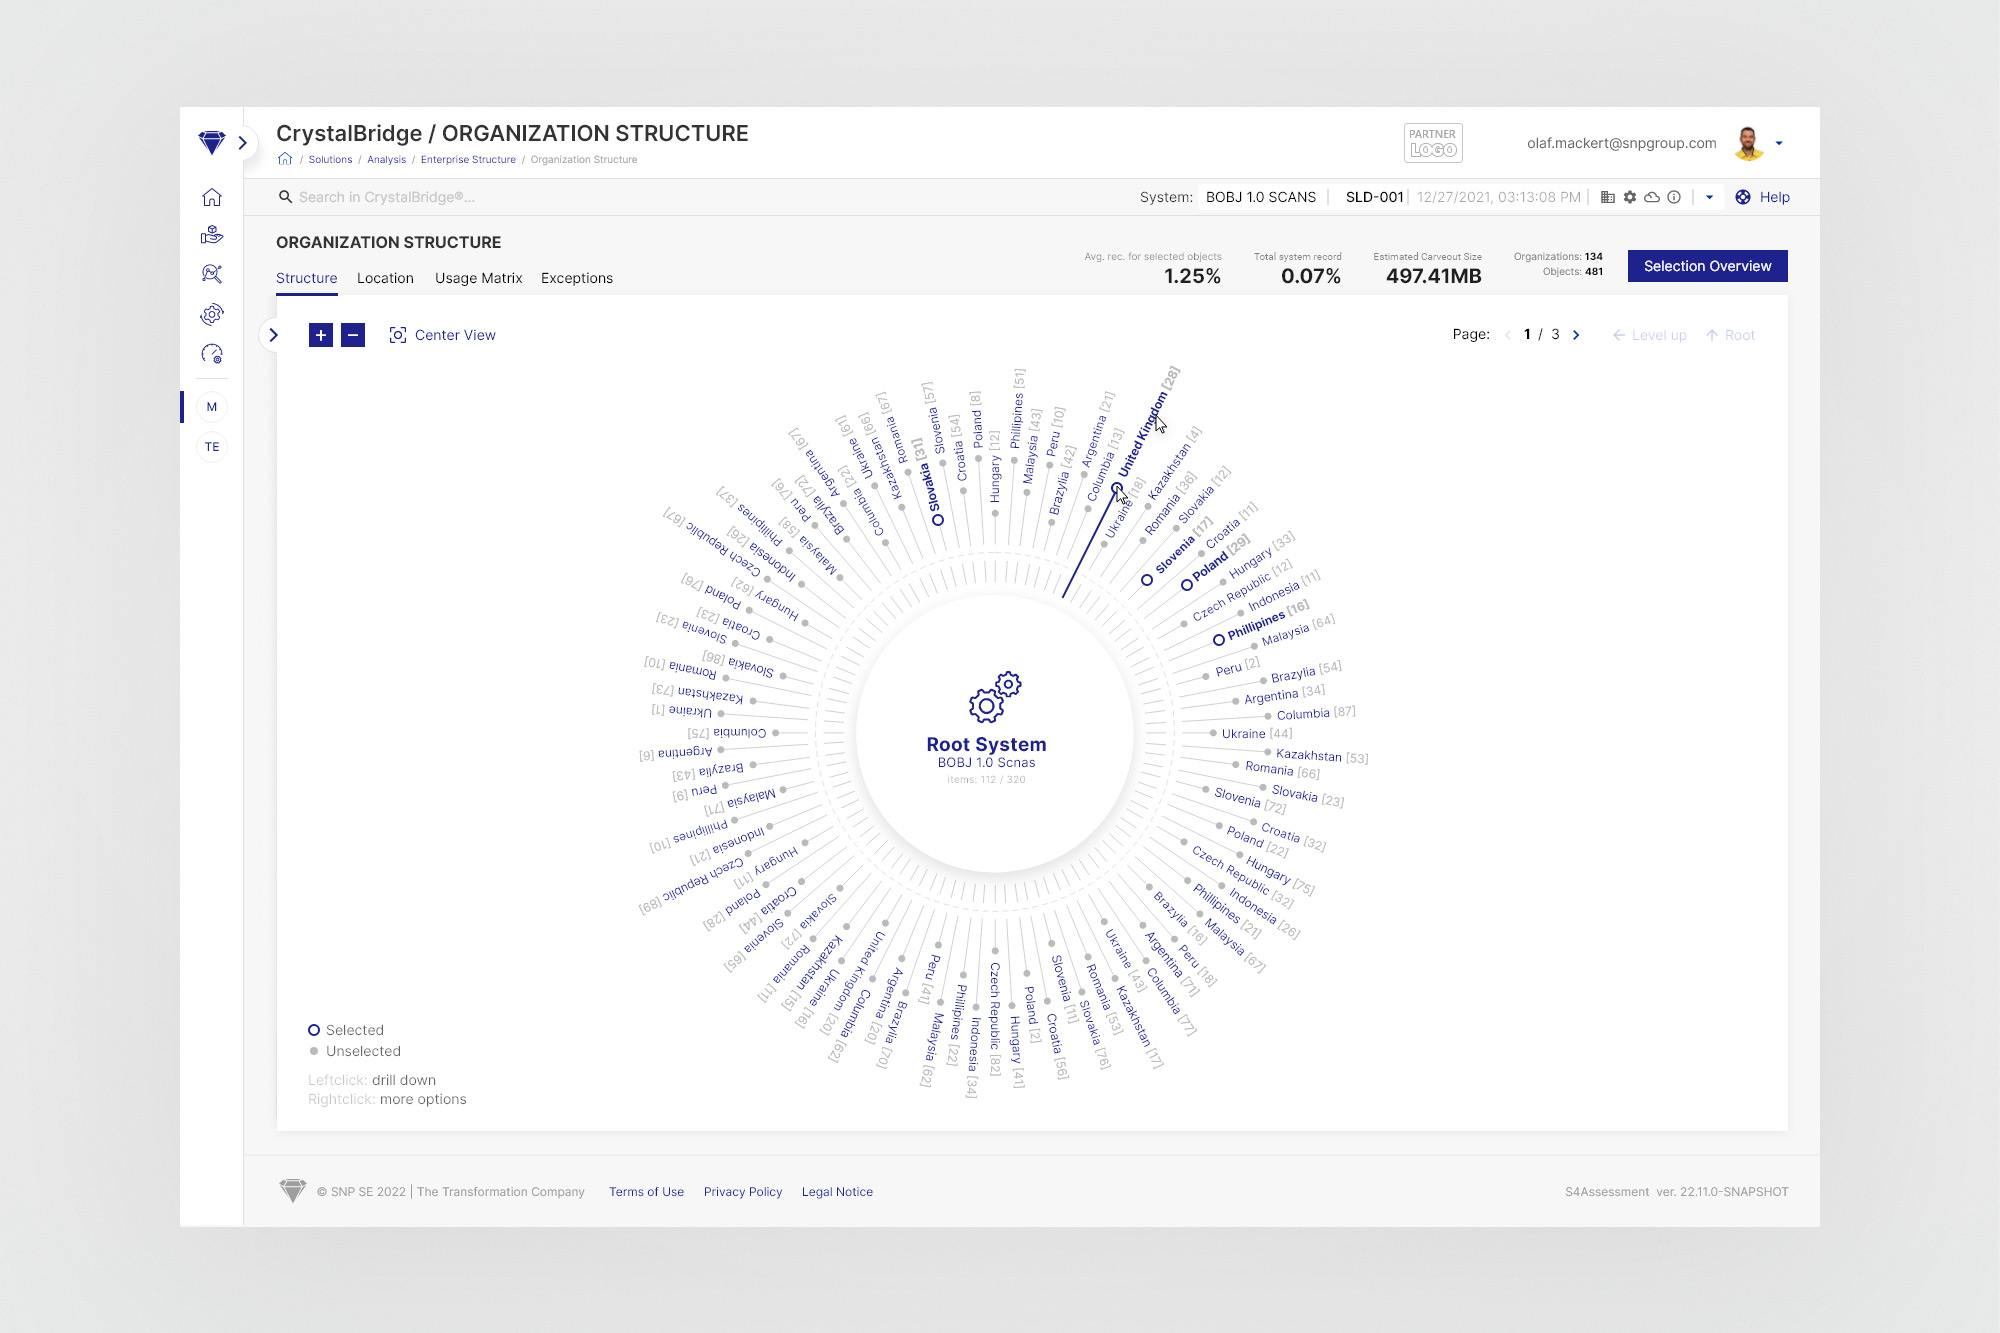The image size is (2000, 1333).
Task: Click the home icon in left sidebar
Action: coord(211,197)
